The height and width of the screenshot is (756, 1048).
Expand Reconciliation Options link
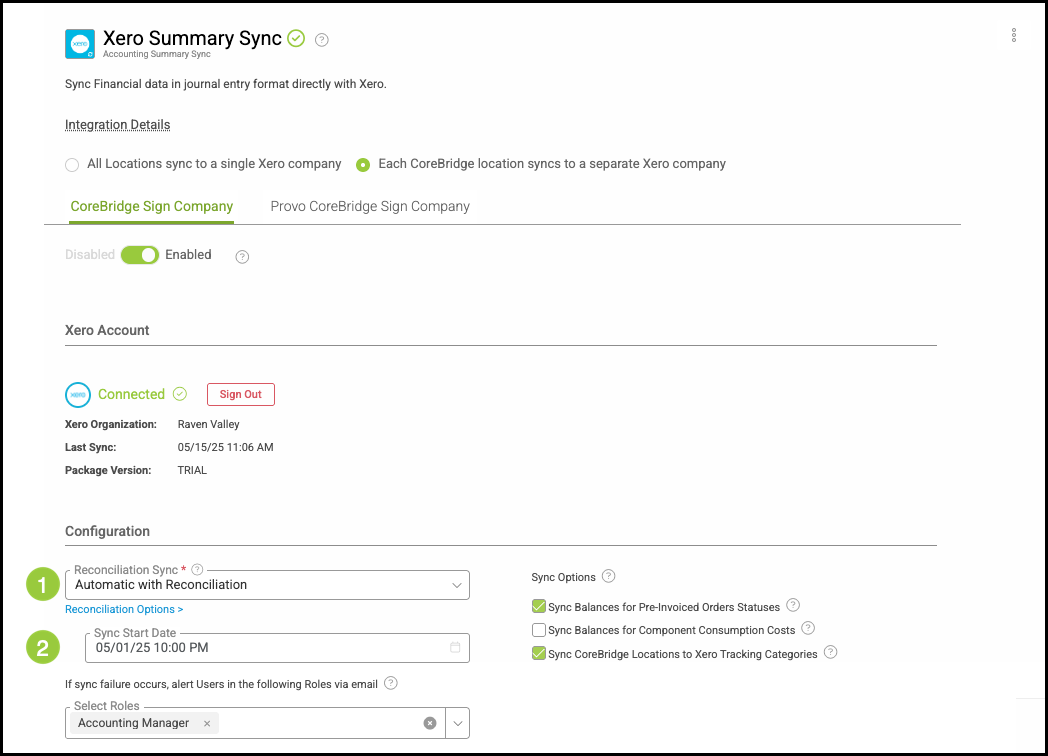point(124,609)
